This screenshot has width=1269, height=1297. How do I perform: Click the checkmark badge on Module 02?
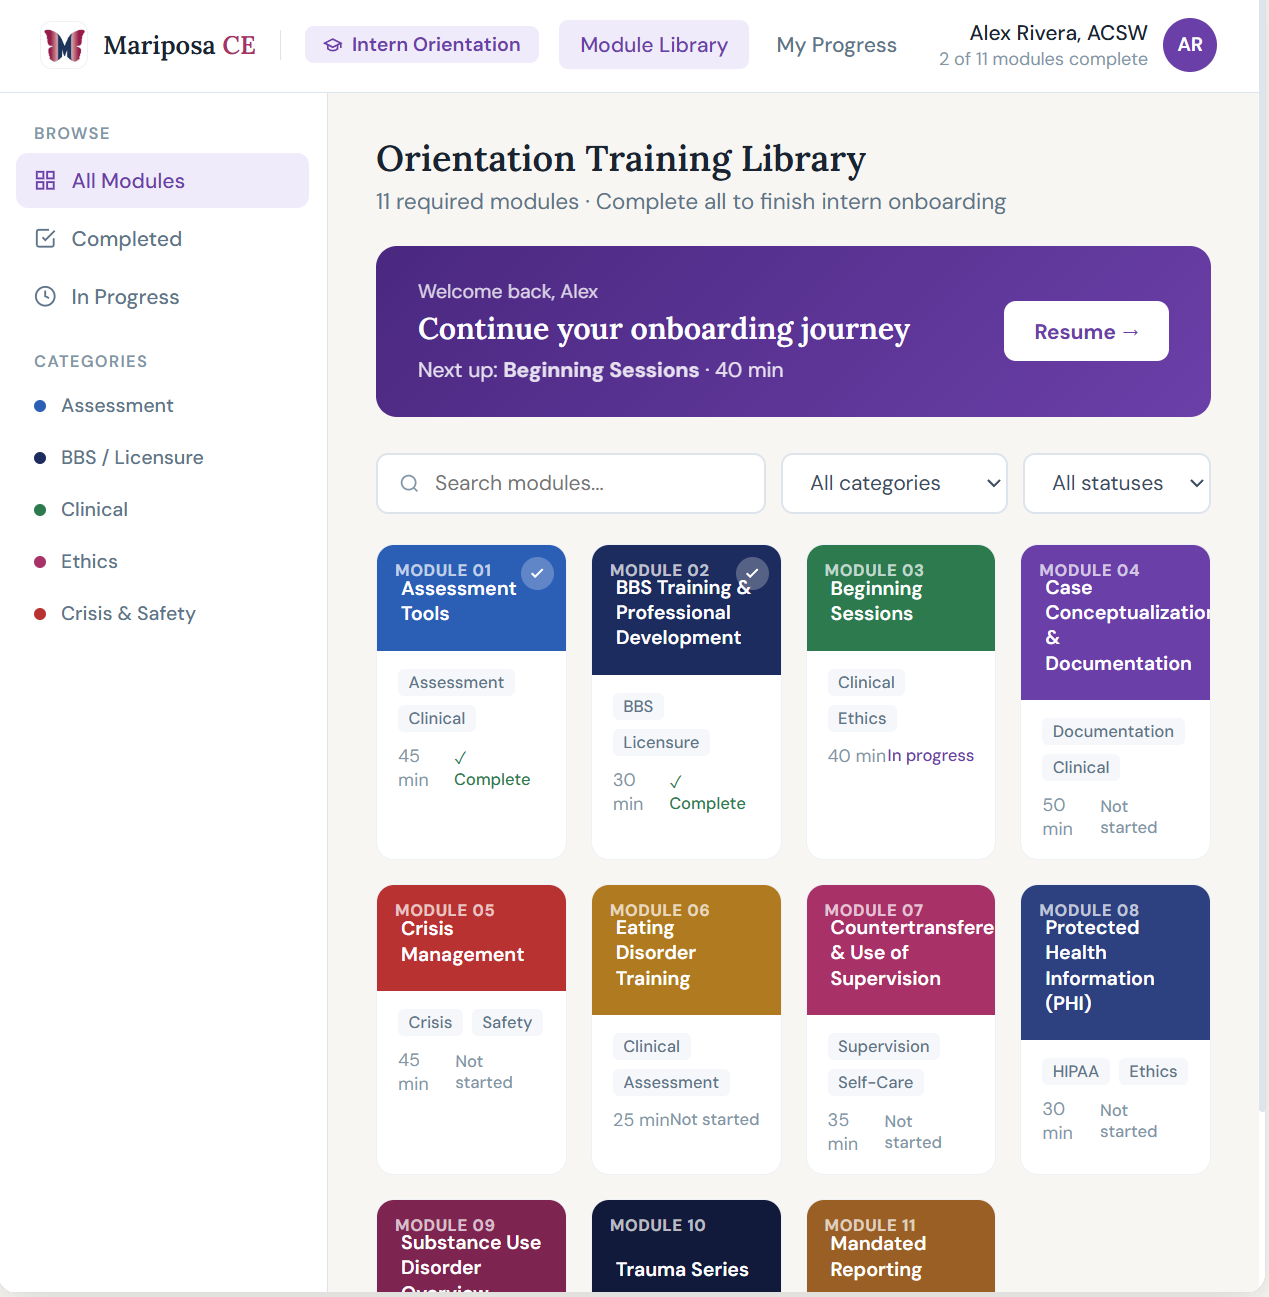click(x=752, y=573)
